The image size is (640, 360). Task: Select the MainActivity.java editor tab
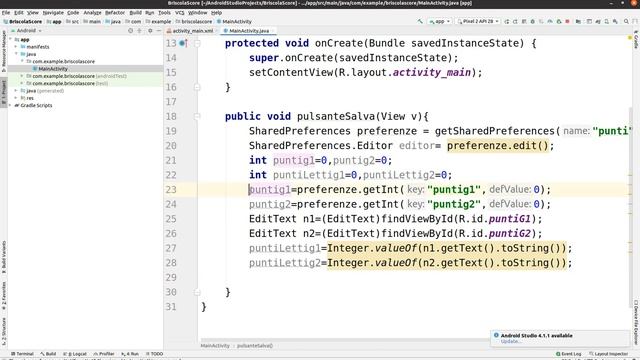point(249,31)
